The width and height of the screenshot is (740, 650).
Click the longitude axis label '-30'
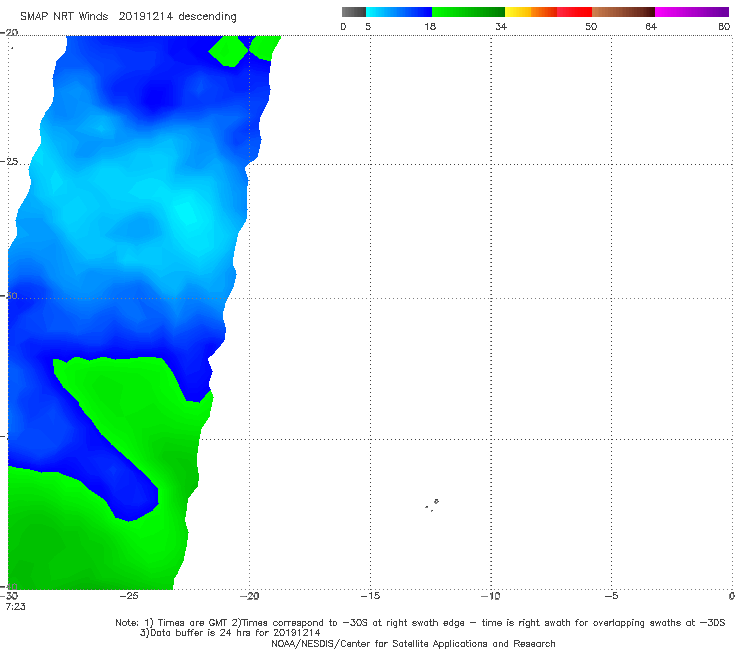coord(9,596)
